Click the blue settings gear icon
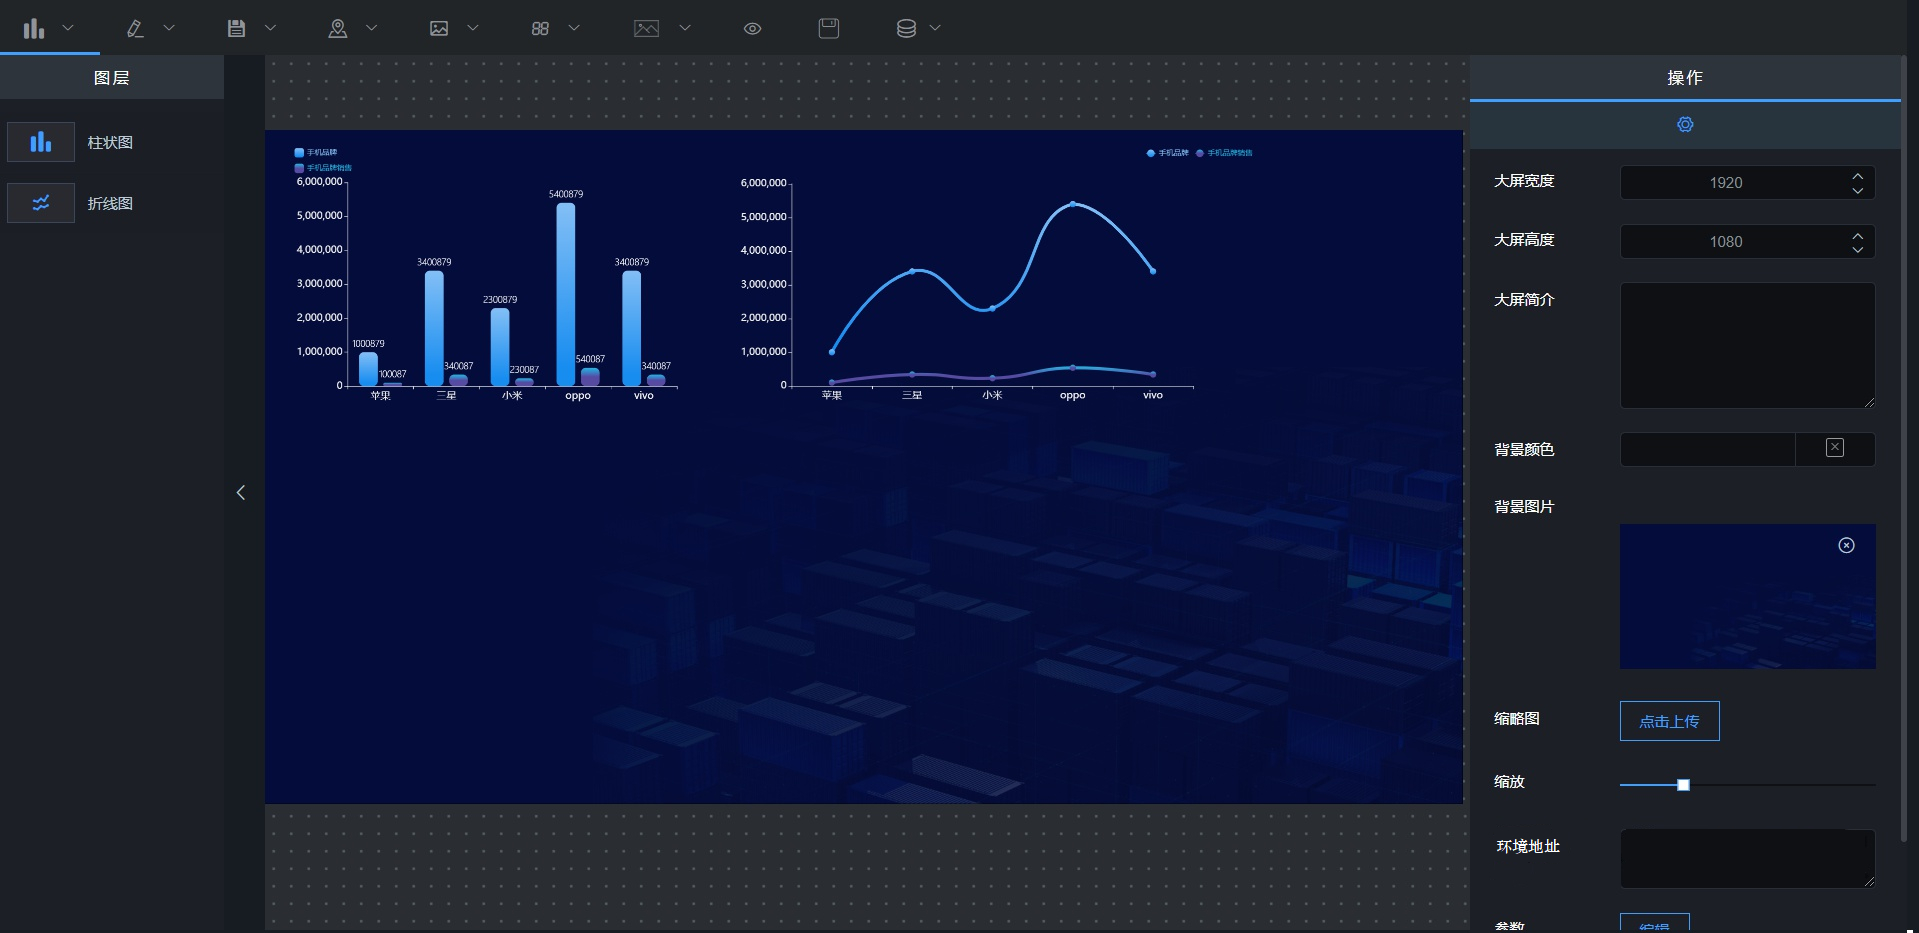Image resolution: width=1919 pixels, height=933 pixels. pyautogui.click(x=1685, y=125)
